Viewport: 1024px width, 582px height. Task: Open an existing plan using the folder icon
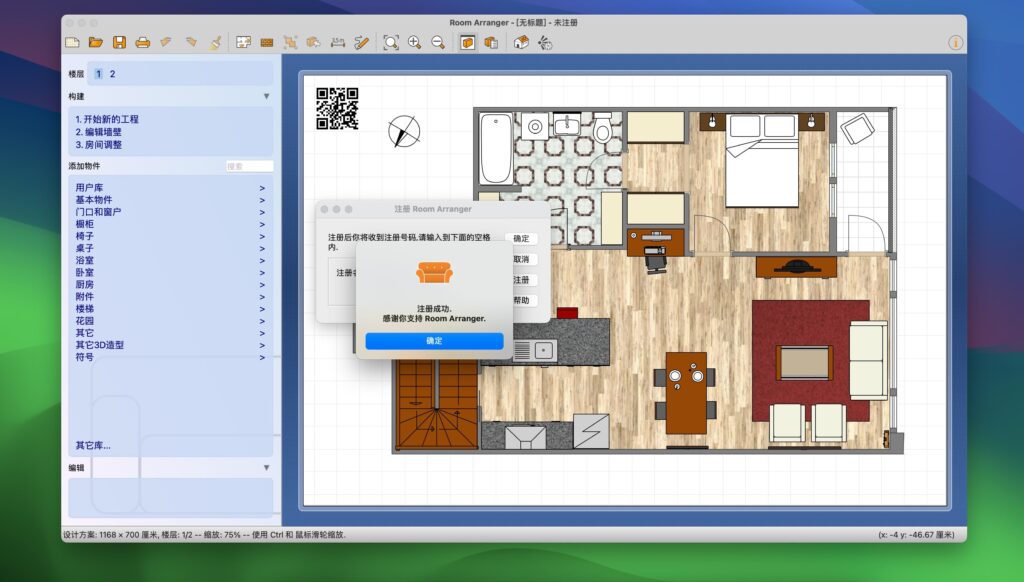[97, 43]
